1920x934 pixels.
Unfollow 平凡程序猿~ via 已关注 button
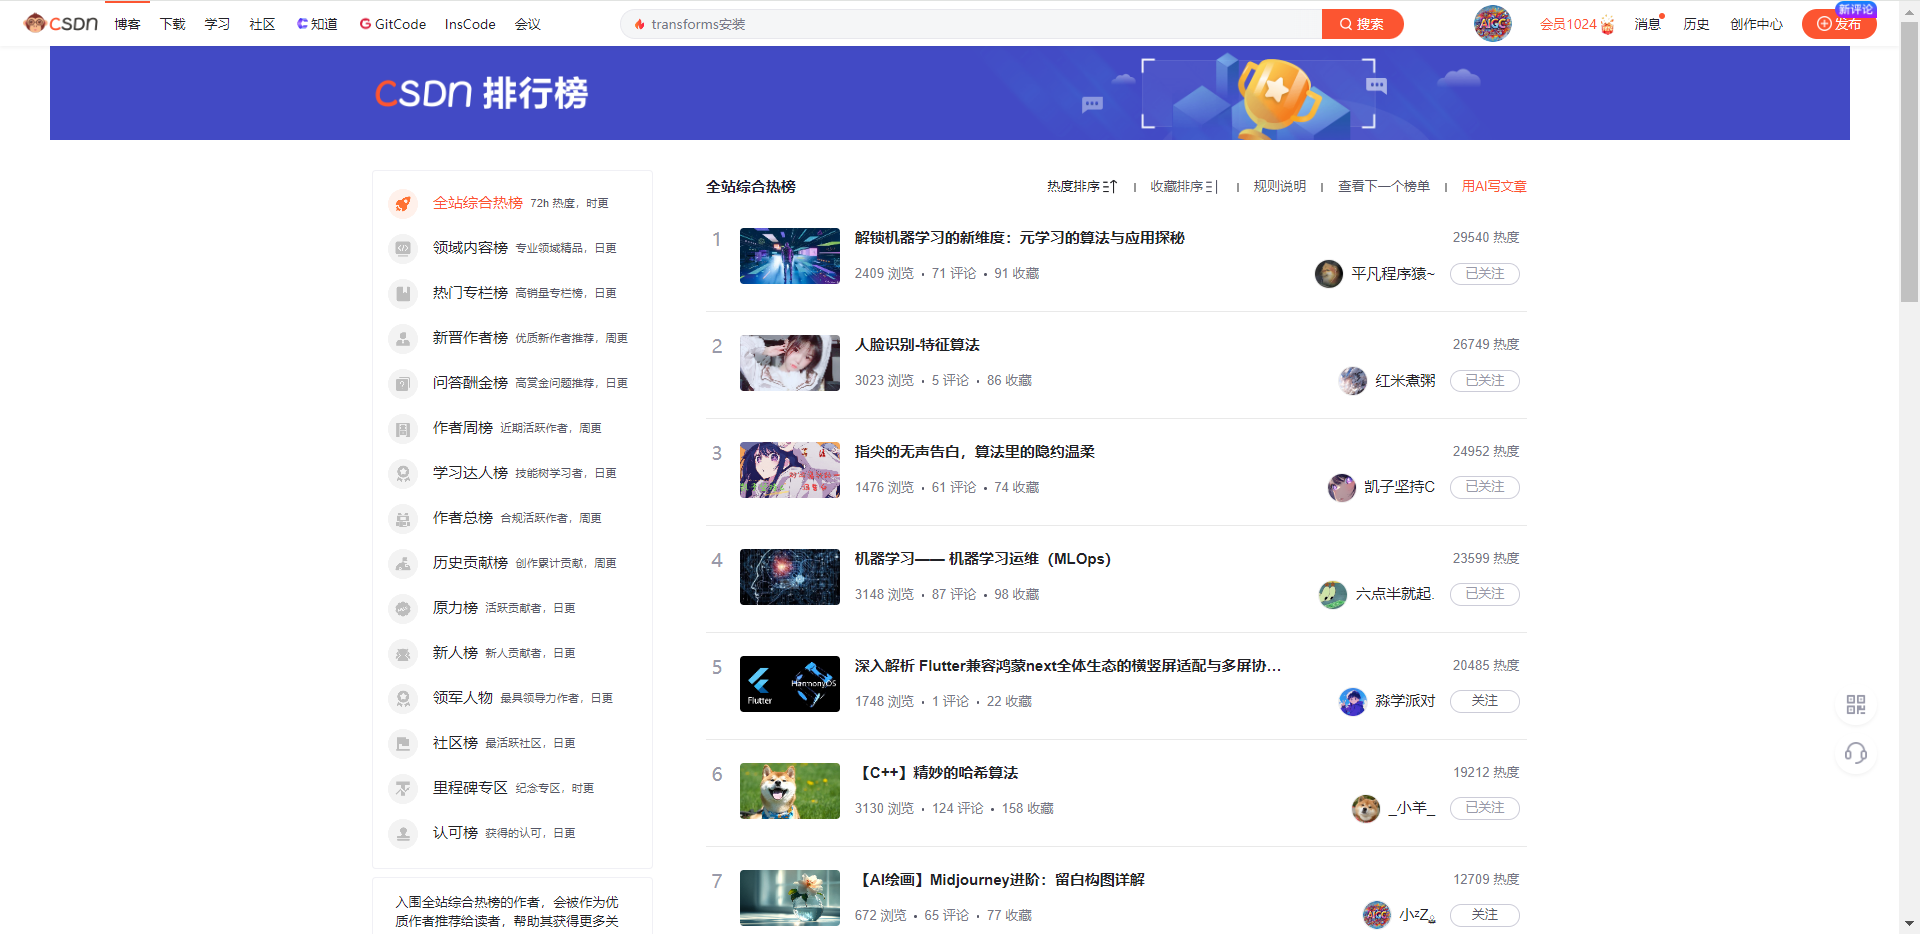tap(1484, 273)
